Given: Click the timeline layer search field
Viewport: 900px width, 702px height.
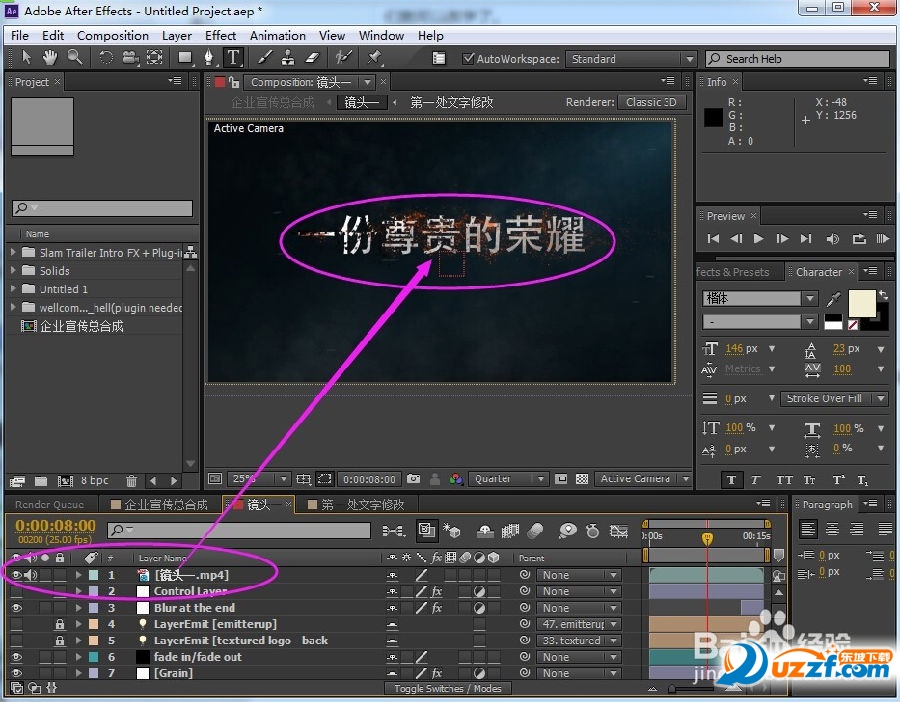Looking at the screenshot, I should (239, 530).
